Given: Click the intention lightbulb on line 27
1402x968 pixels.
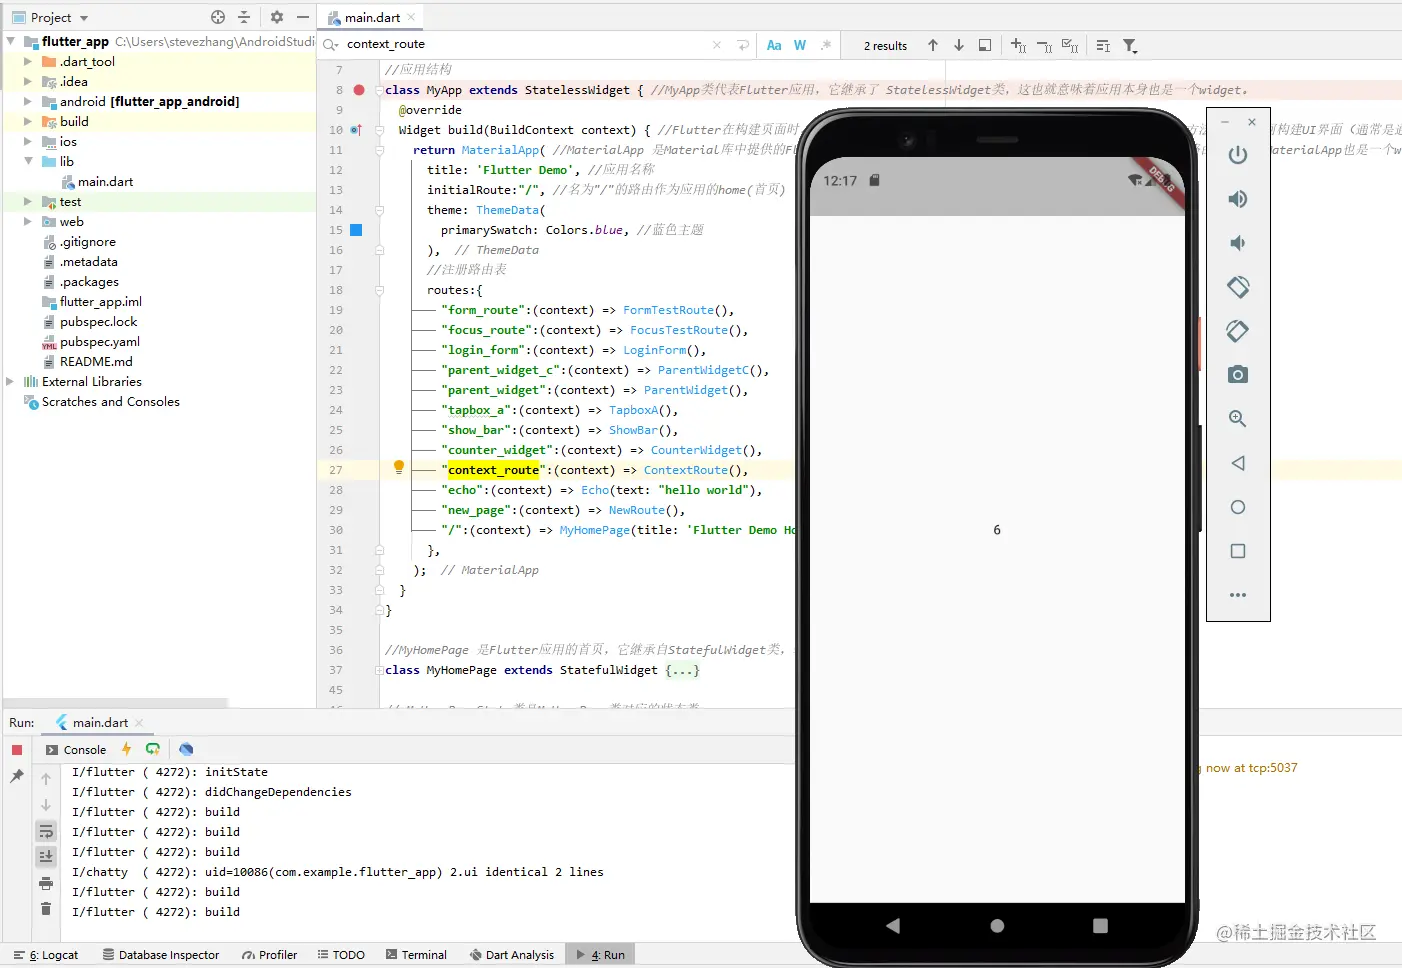Looking at the screenshot, I should (x=399, y=467).
